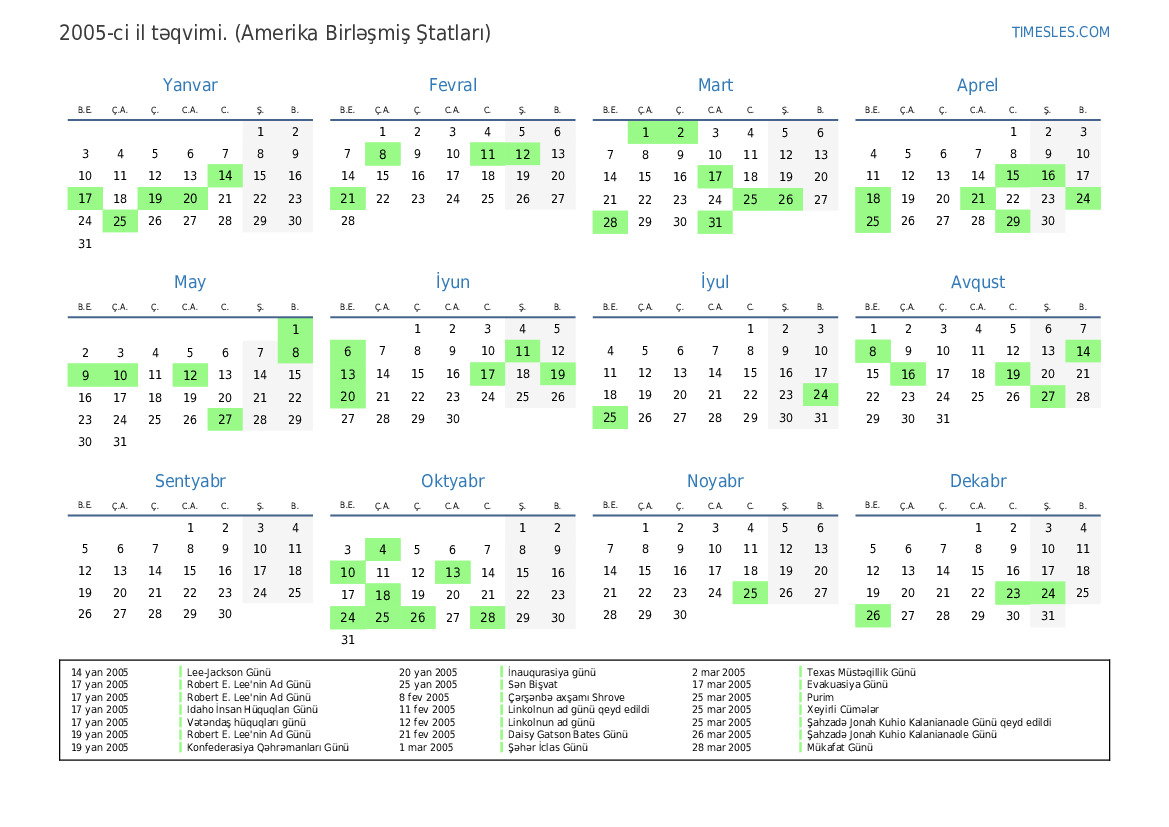Select the Fevral month title
1169x827 pixels.
[452, 85]
